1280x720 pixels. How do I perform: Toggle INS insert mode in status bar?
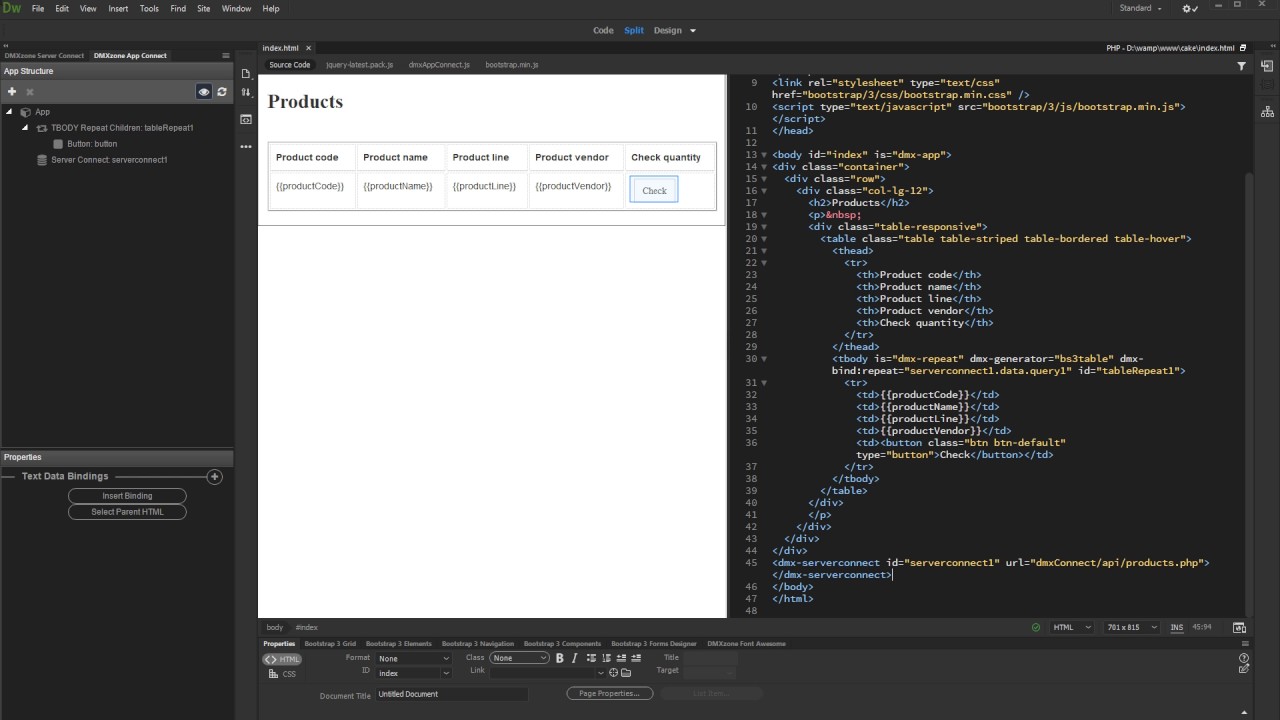coord(1177,628)
